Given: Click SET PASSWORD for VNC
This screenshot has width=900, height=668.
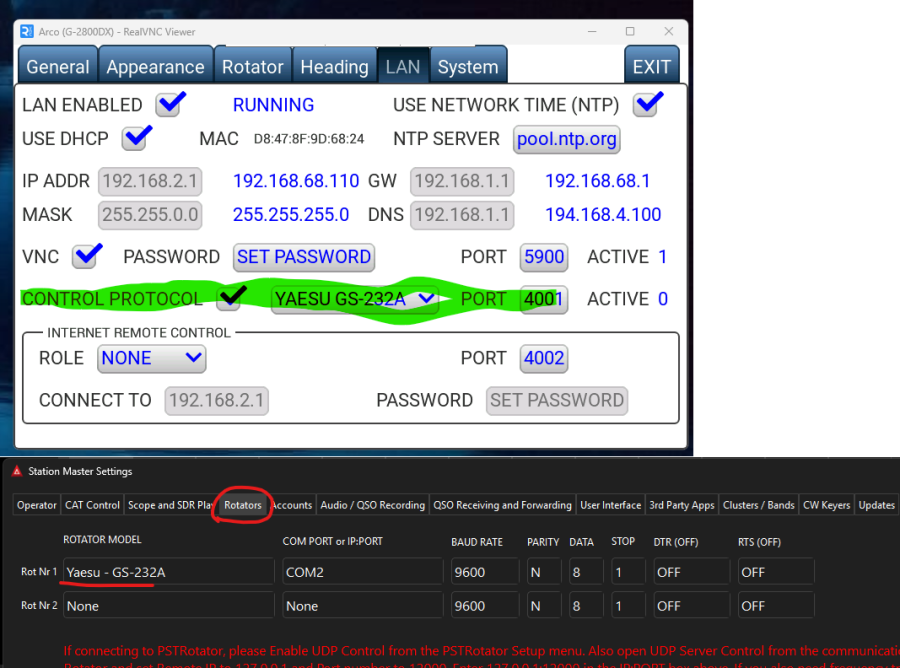Looking at the screenshot, I should 304,257.
